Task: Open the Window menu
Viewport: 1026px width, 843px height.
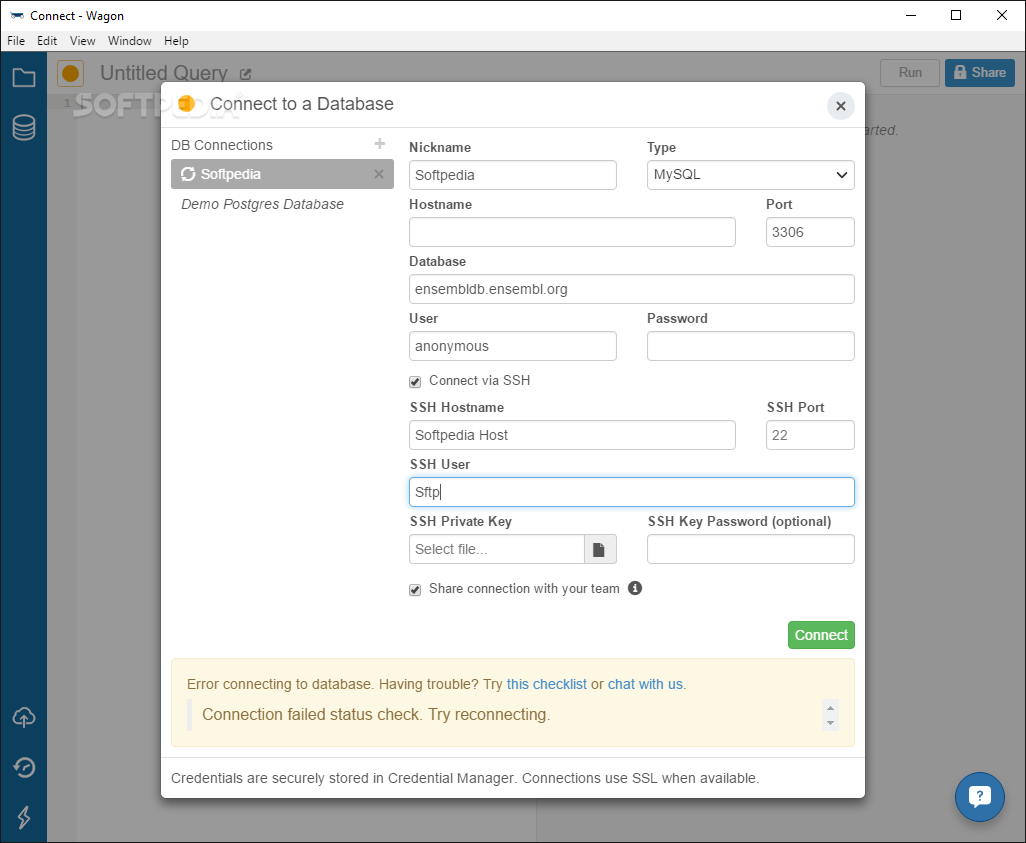Action: pos(130,41)
